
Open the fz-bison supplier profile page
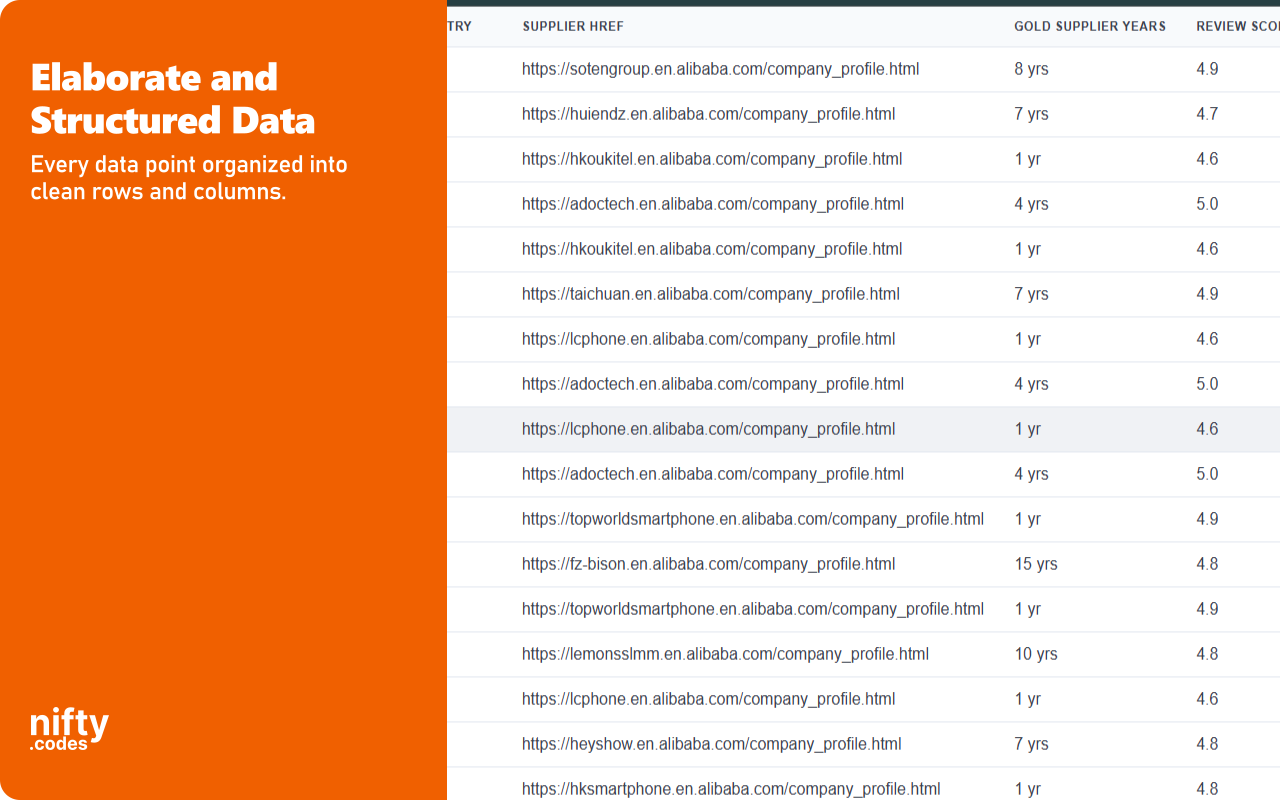point(708,564)
